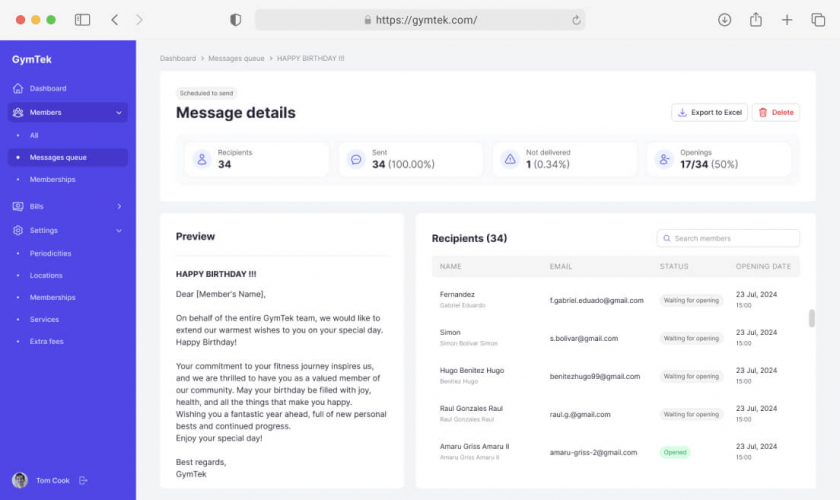Image resolution: width=840 pixels, height=500 pixels.
Task: Click the Safari downloads icon
Action: click(x=725, y=20)
